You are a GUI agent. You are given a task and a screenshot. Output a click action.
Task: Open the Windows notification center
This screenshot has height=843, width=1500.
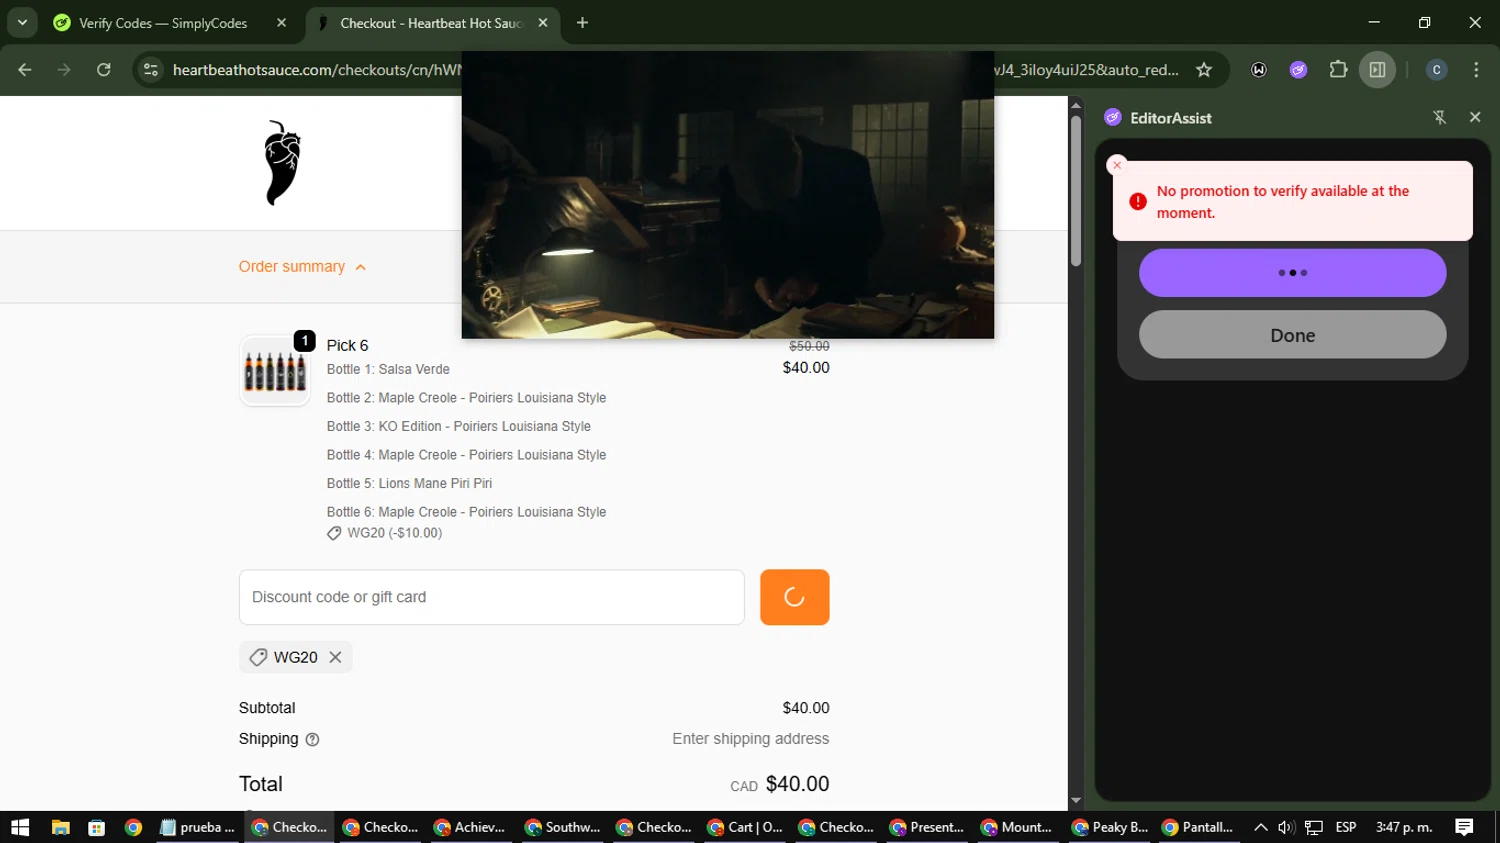pos(1464,827)
